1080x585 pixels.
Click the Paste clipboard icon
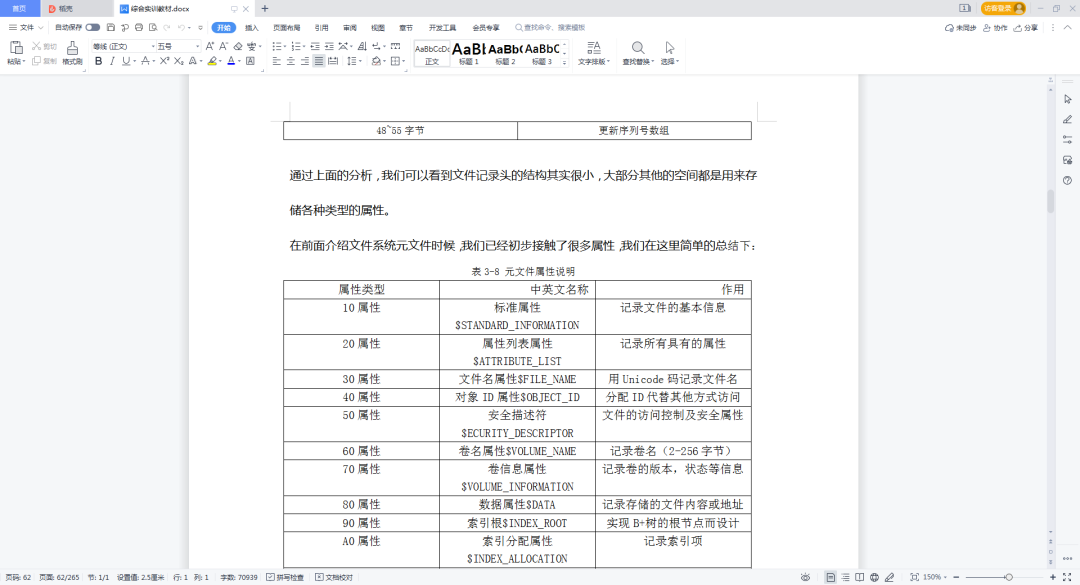coord(16,48)
